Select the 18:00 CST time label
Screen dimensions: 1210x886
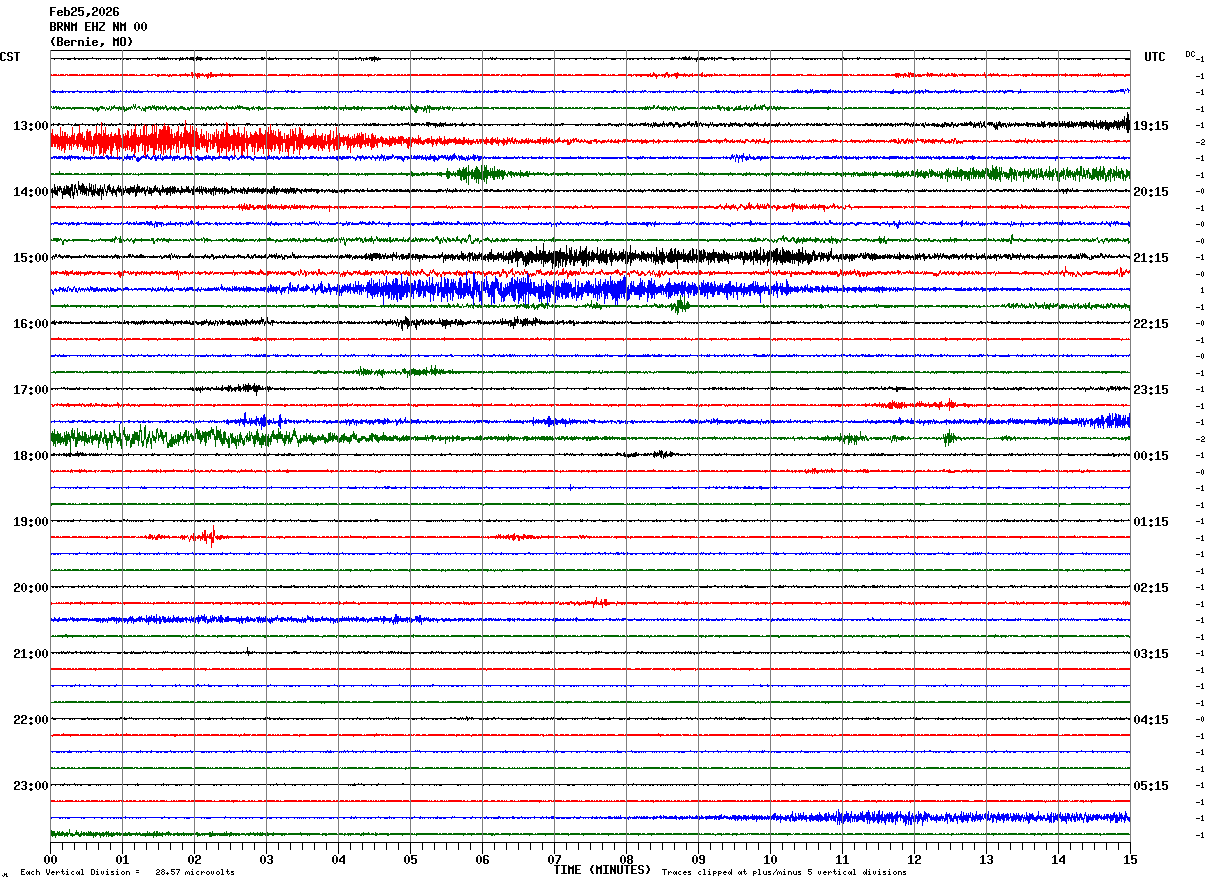31,456
